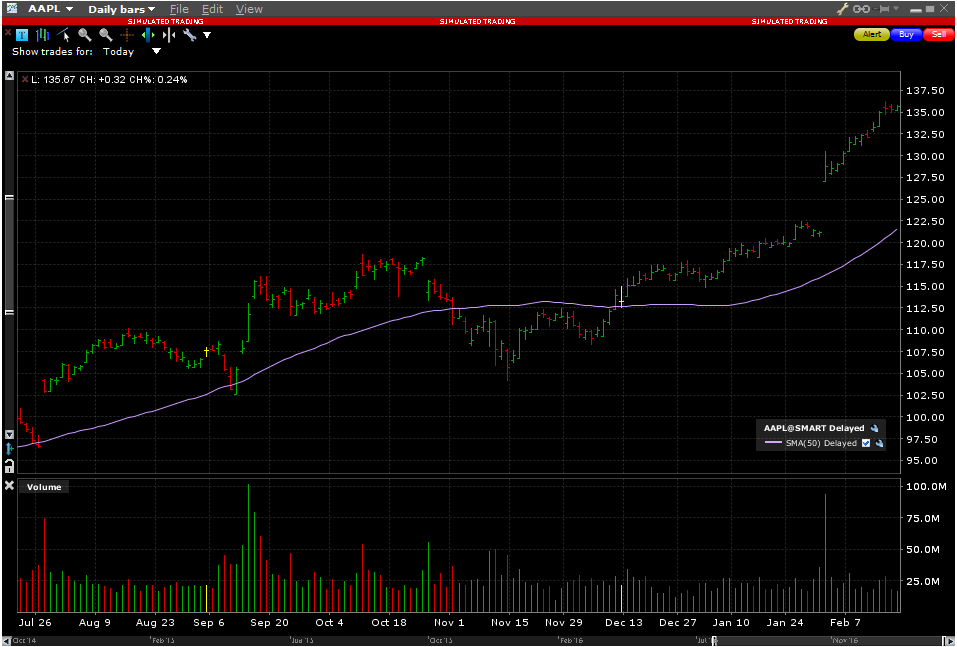Edit SMA(50) settings wrench icon

coord(879,444)
